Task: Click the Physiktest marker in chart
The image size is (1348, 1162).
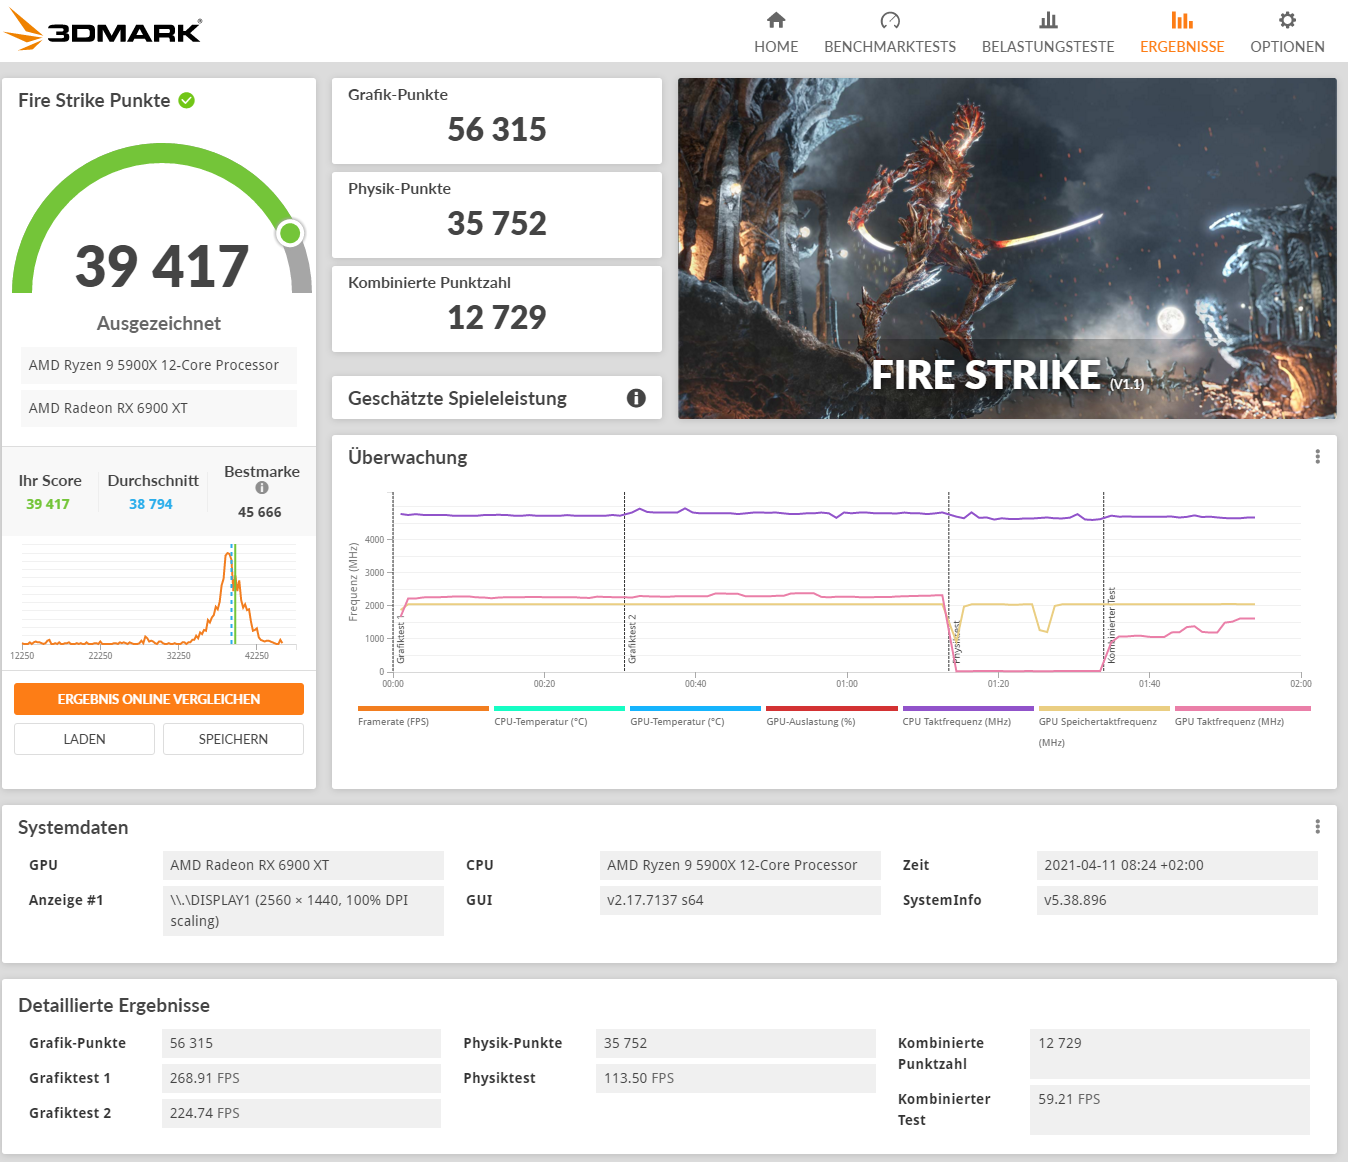Action: (956, 642)
